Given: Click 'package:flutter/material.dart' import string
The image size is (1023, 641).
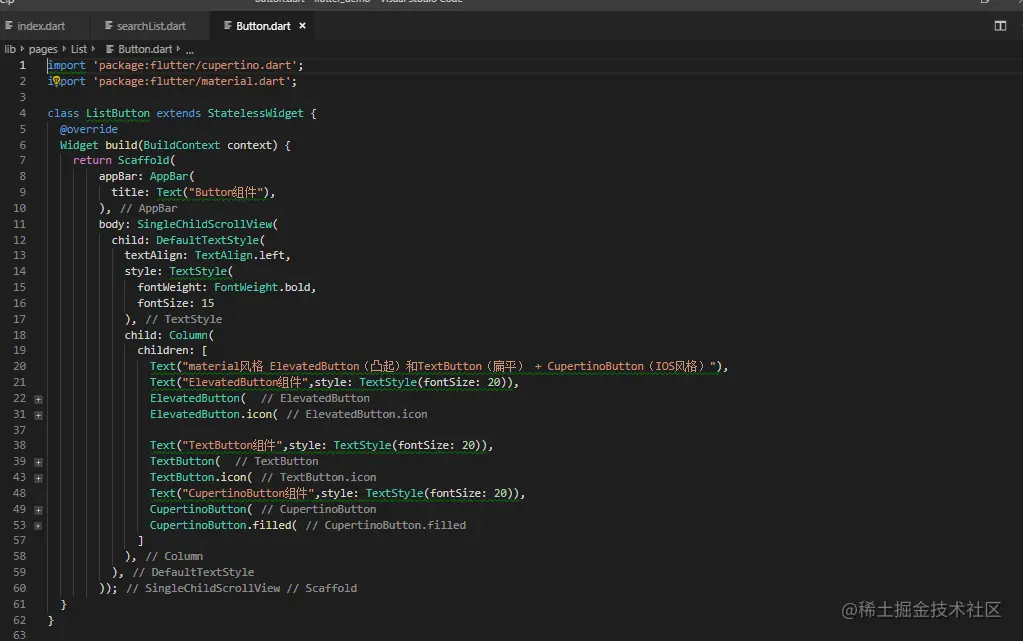Looking at the screenshot, I should point(192,81).
